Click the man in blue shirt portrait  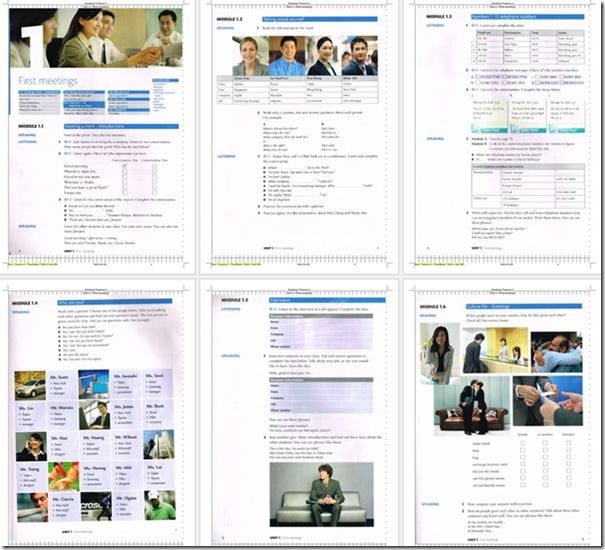(x=287, y=56)
